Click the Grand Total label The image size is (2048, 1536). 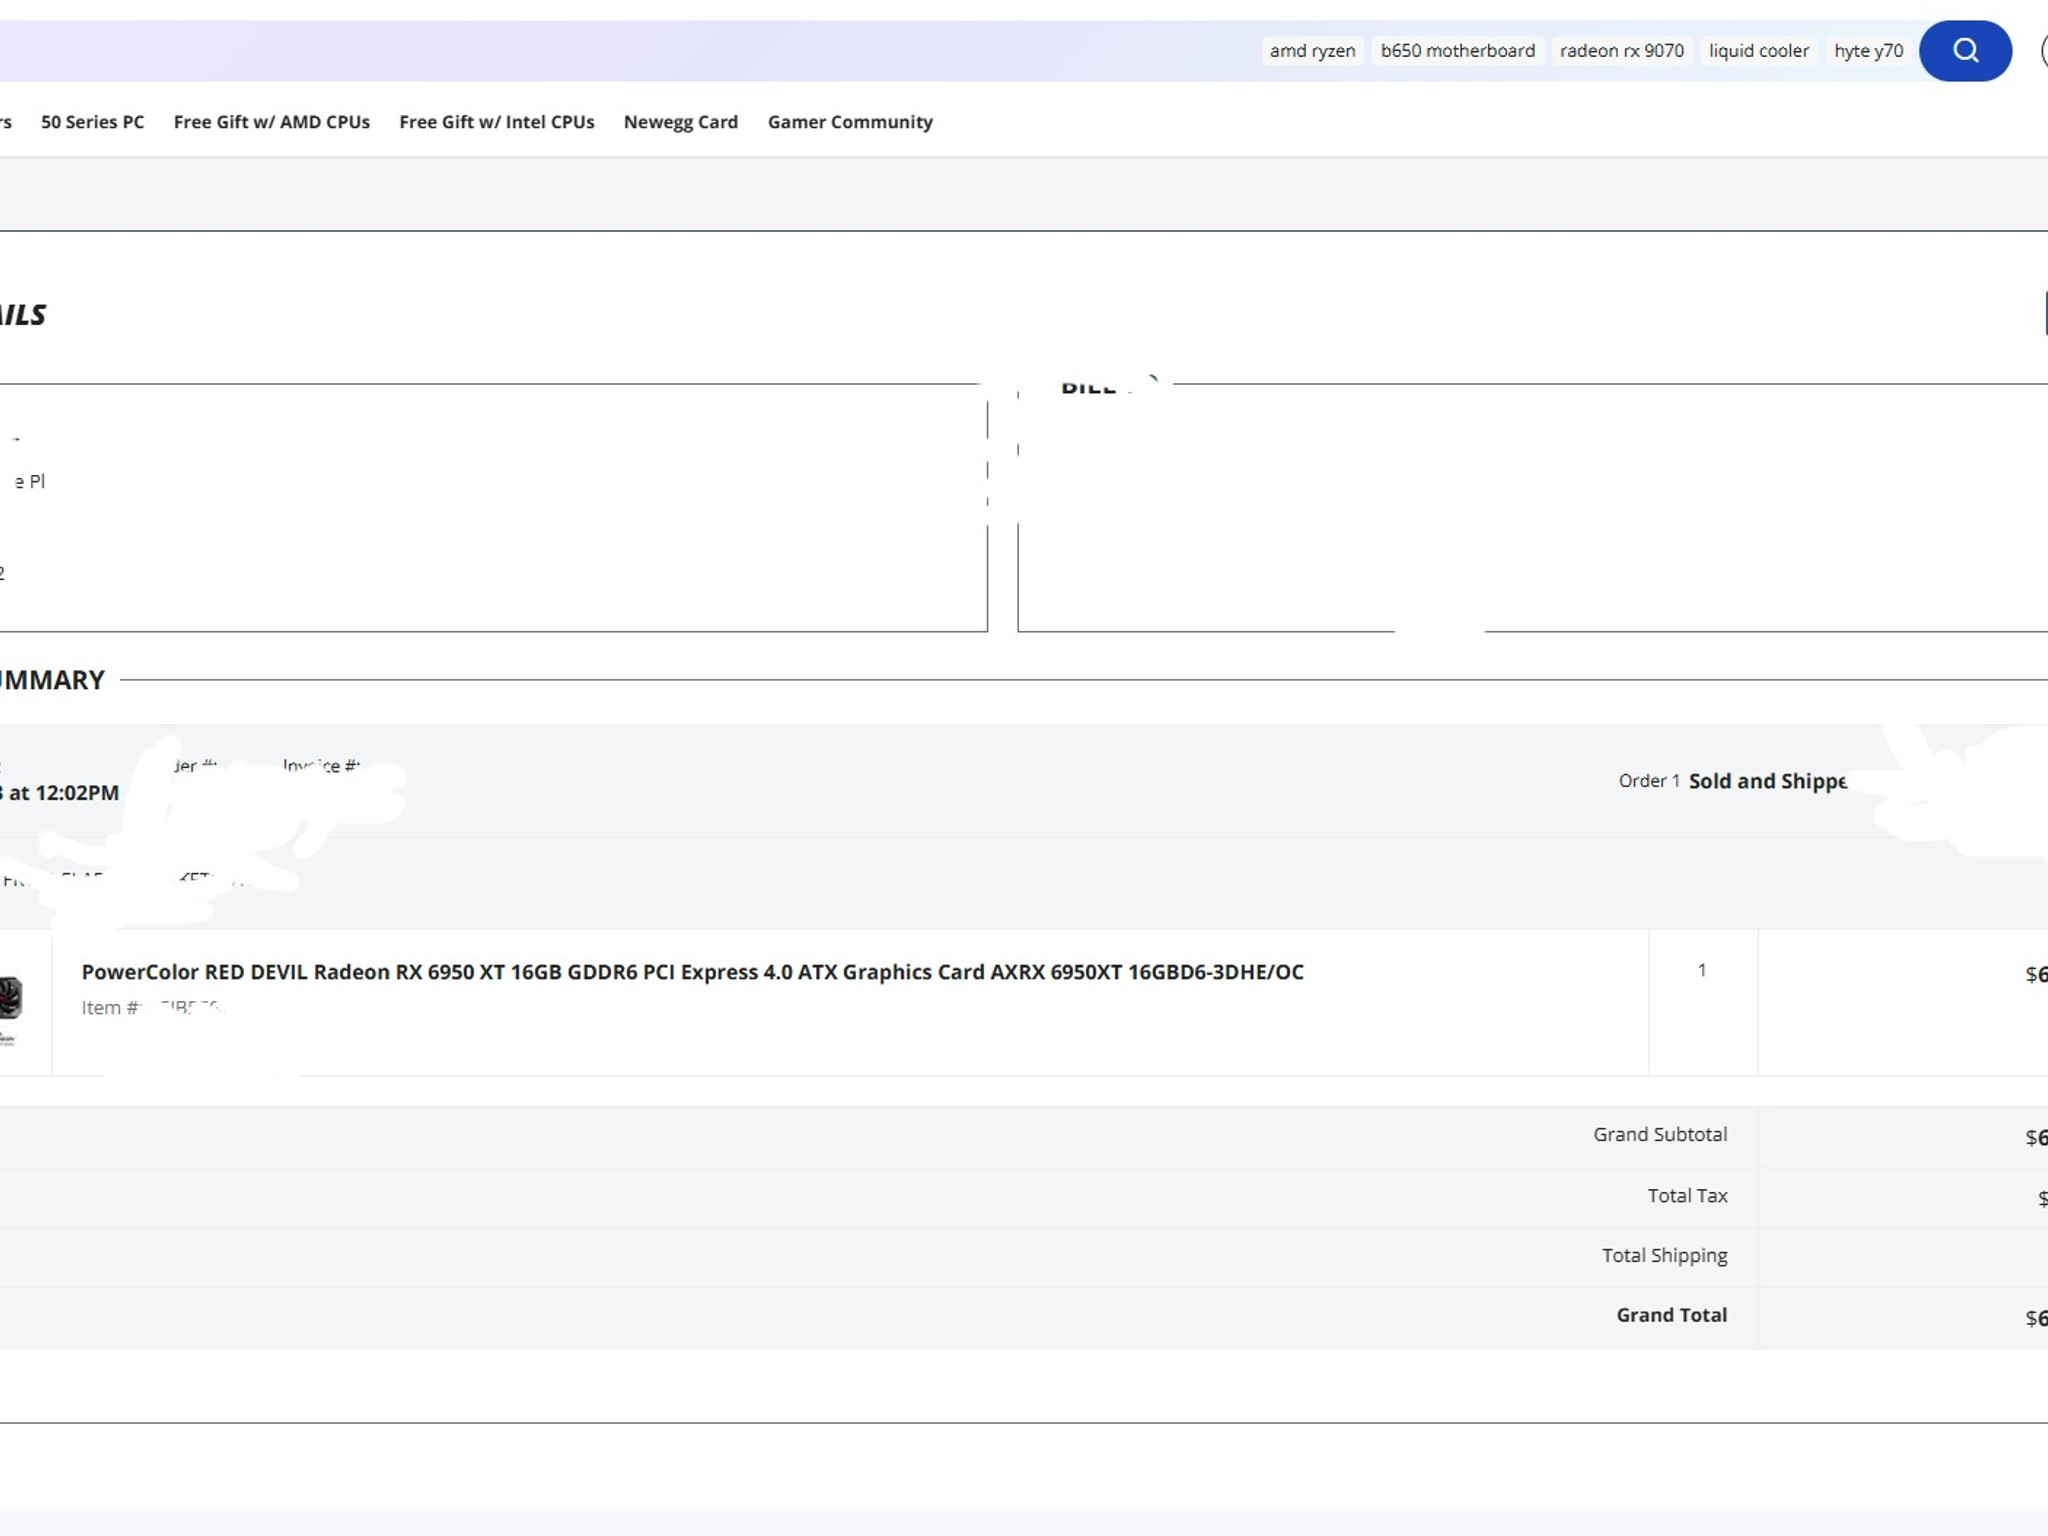click(x=1671, y=1315)
